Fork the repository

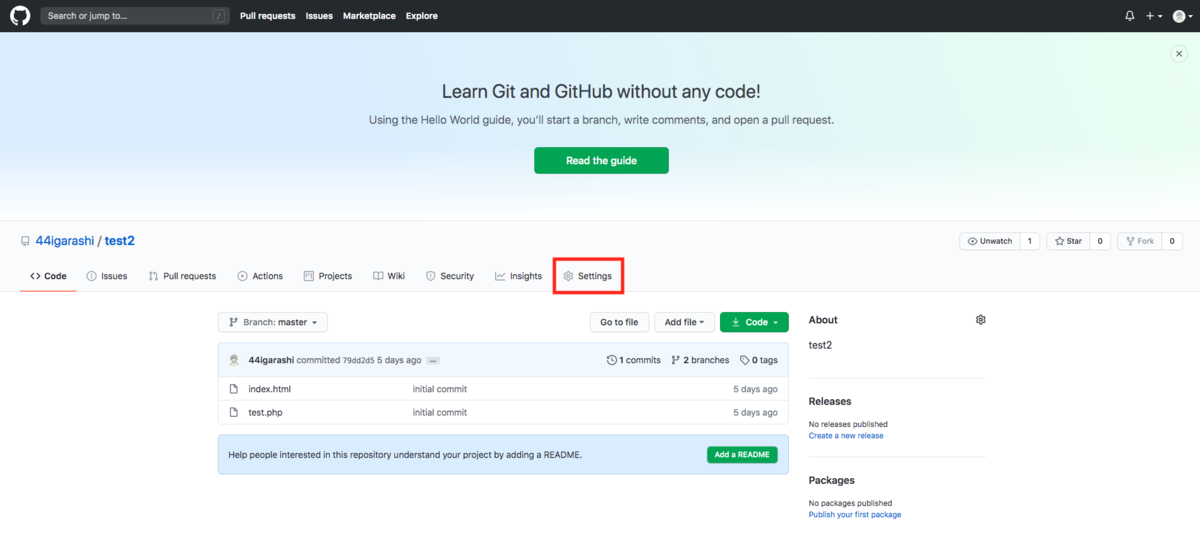pyautogui.click(x=1138, y=241)
